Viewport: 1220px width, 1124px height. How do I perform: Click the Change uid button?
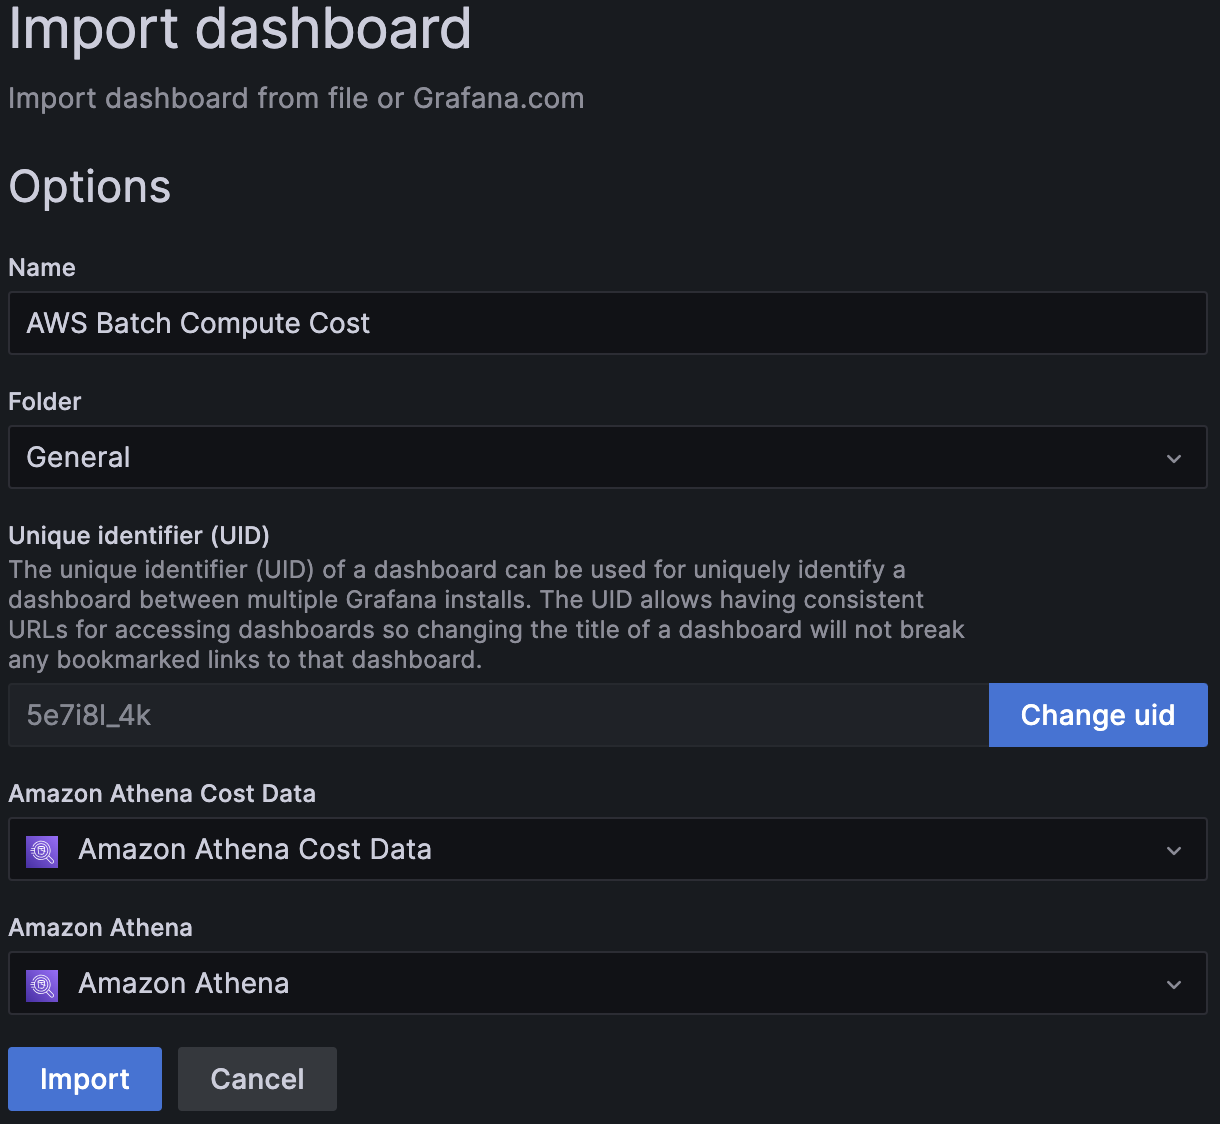pyautogui.click(x=1098, y=715)
